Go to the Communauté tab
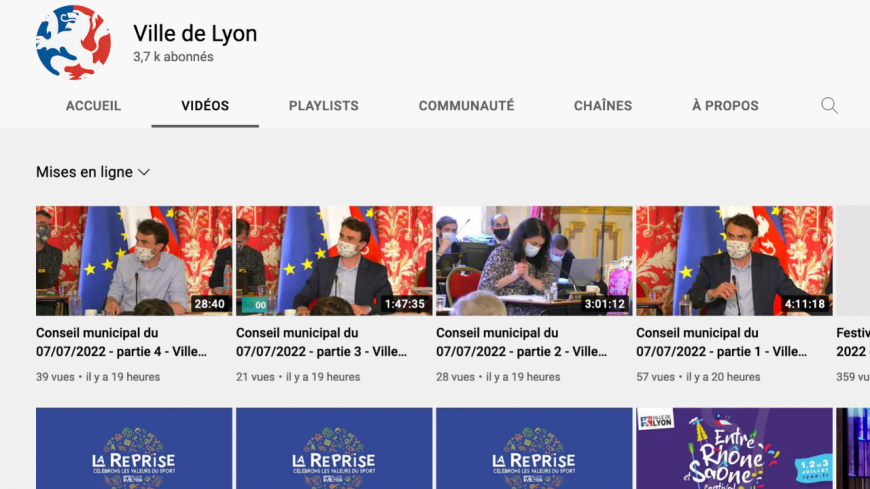Viewport: 870px width, 489px height. [466, 106]
